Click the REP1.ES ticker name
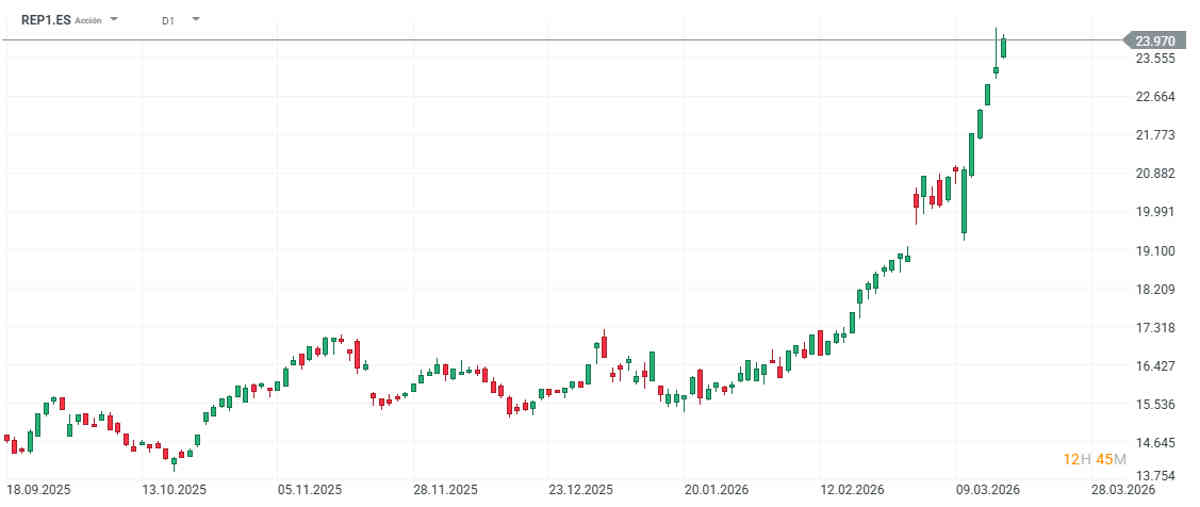 tap(46, 19)
